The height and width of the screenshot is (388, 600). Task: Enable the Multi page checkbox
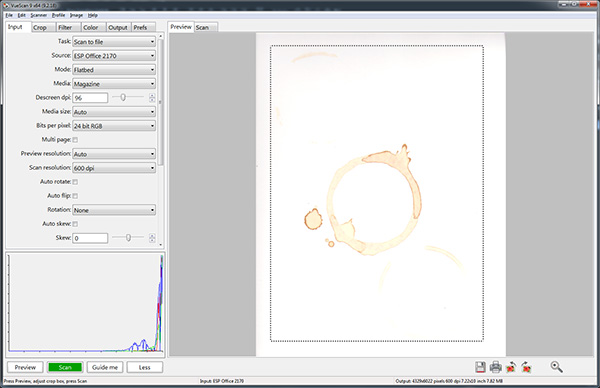pos(75,140)
